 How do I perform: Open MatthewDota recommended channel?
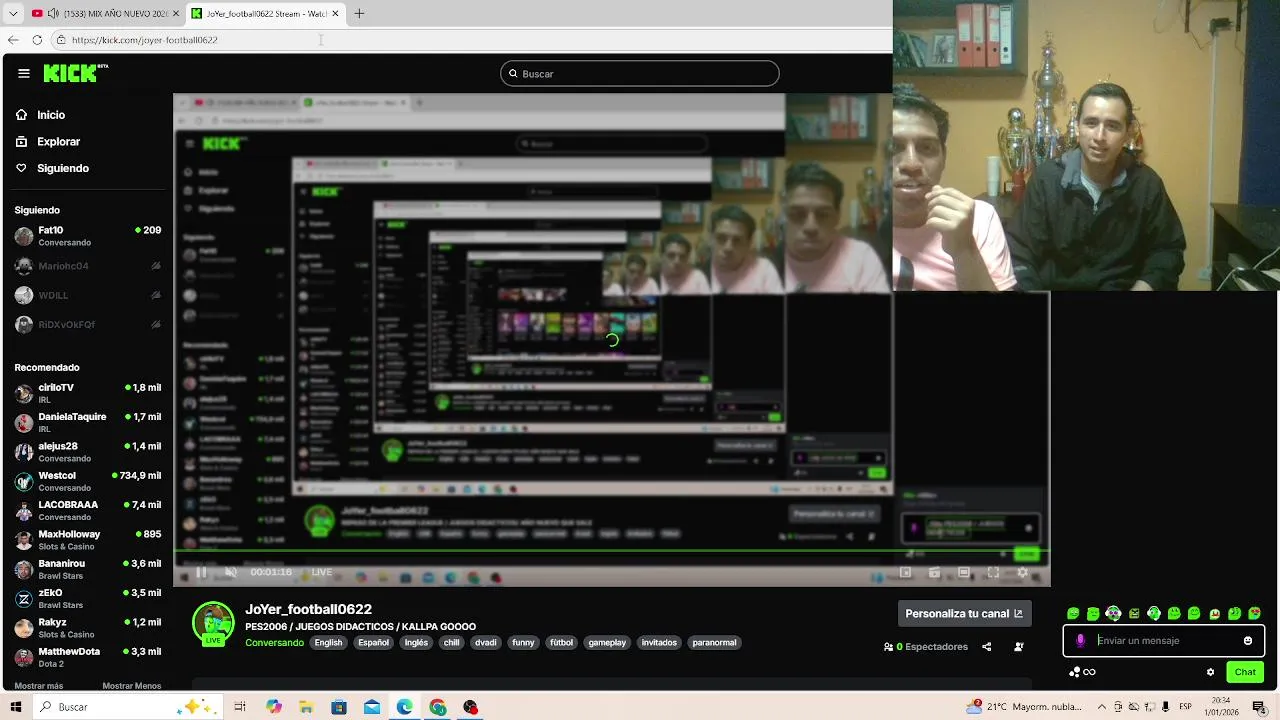(88, 657)
